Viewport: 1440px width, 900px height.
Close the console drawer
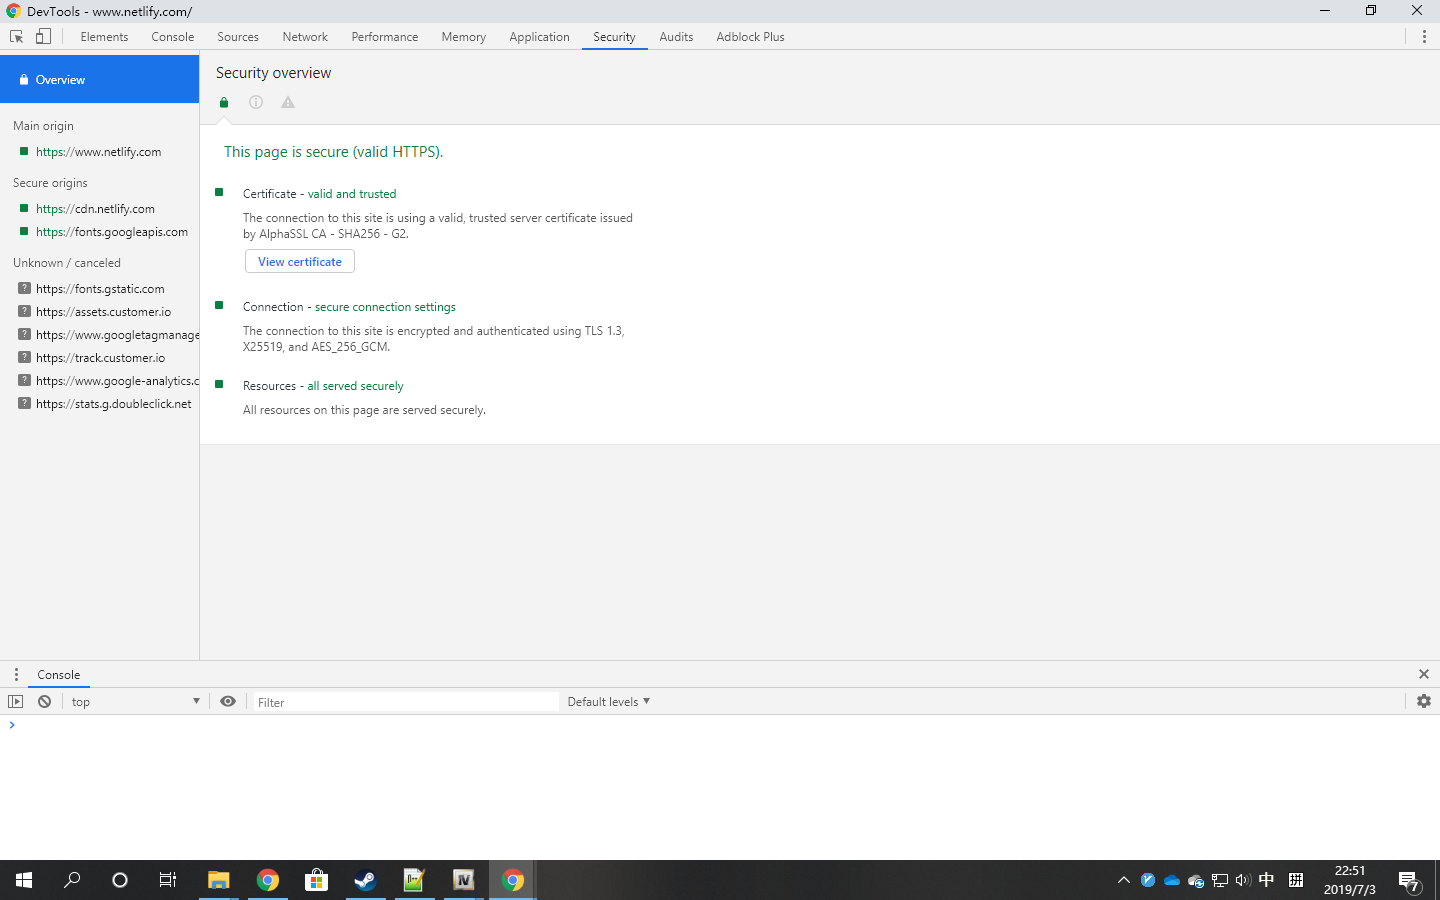(1424, 675)
